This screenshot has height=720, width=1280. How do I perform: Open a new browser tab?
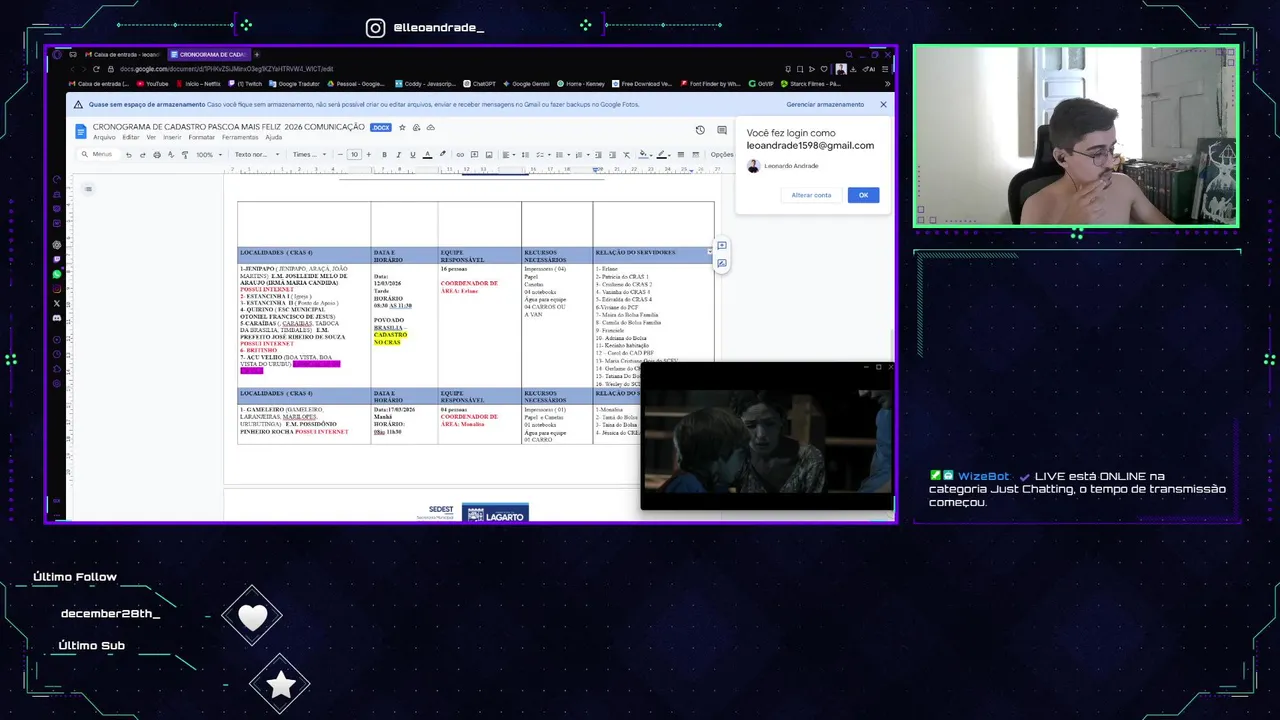coord(257,54)
